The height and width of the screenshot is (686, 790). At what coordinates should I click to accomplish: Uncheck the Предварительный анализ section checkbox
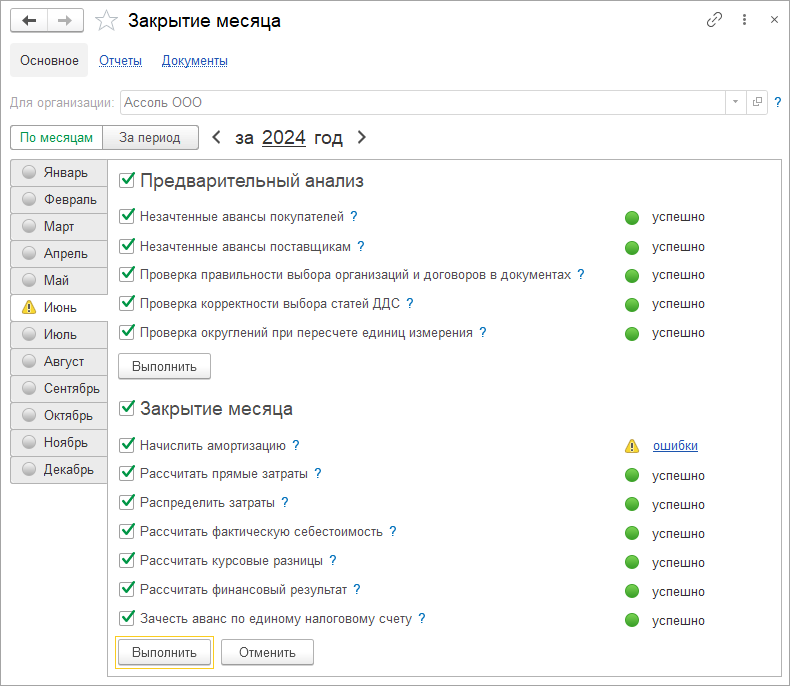[x=127, y=181]
